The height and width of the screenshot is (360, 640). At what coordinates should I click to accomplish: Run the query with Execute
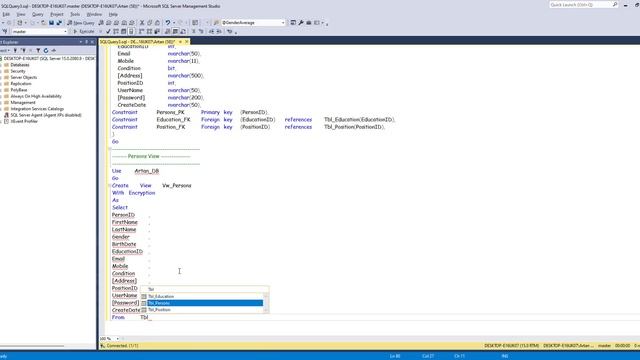tap(84, 31)
